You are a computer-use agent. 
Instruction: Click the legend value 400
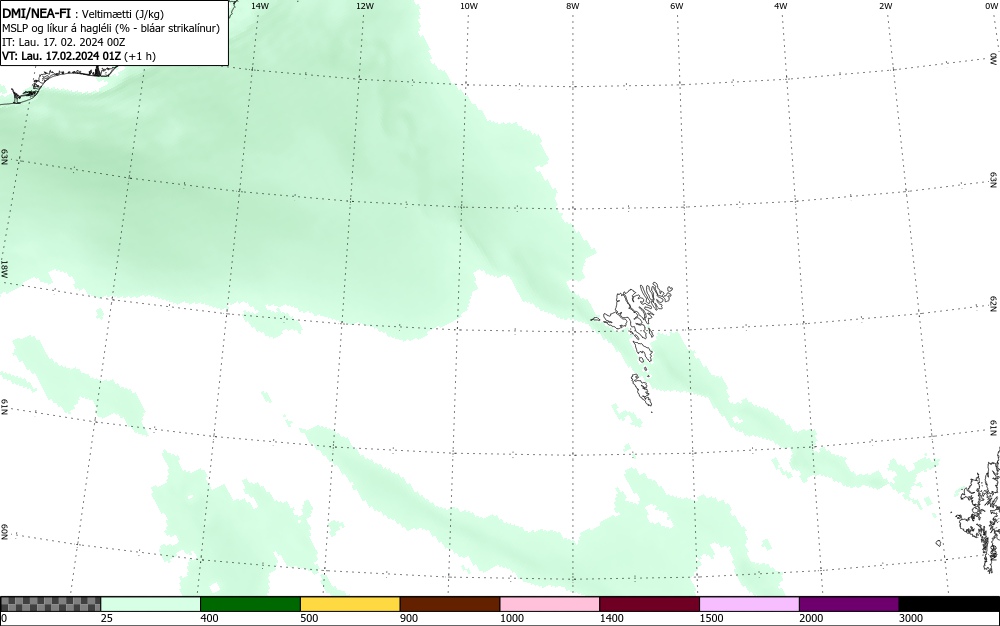click(x=209, y=618)
